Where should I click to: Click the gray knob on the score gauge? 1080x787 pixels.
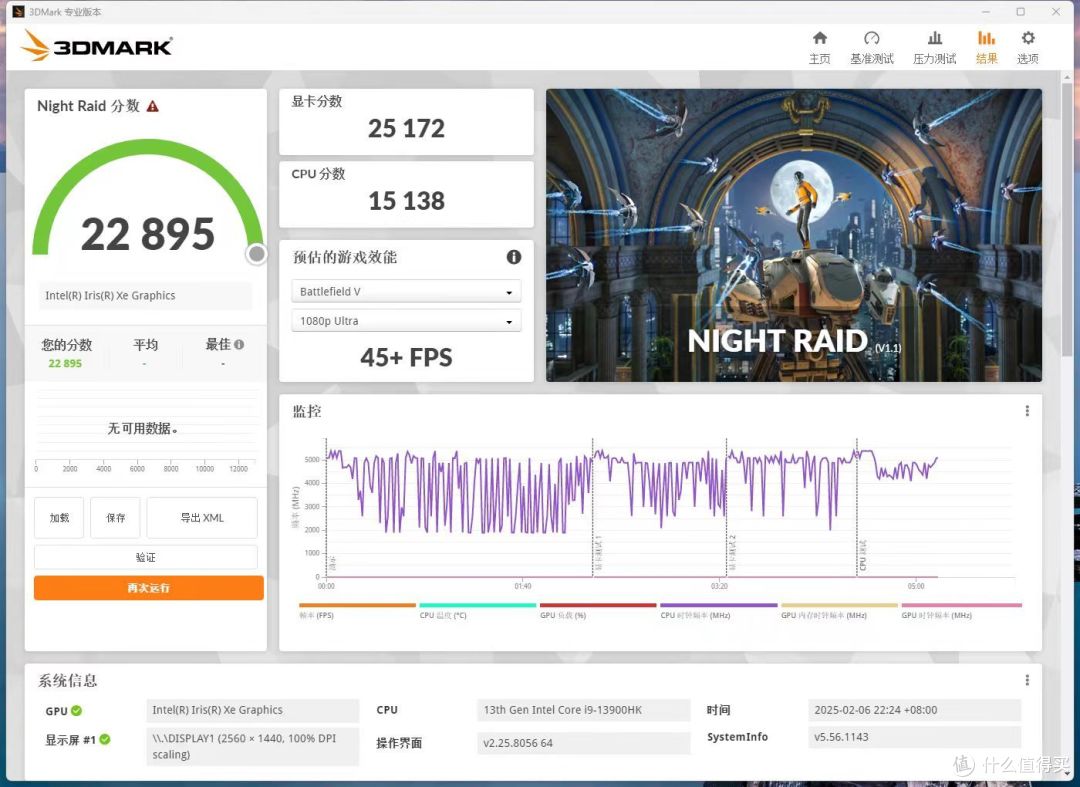[x=256, y=254]
